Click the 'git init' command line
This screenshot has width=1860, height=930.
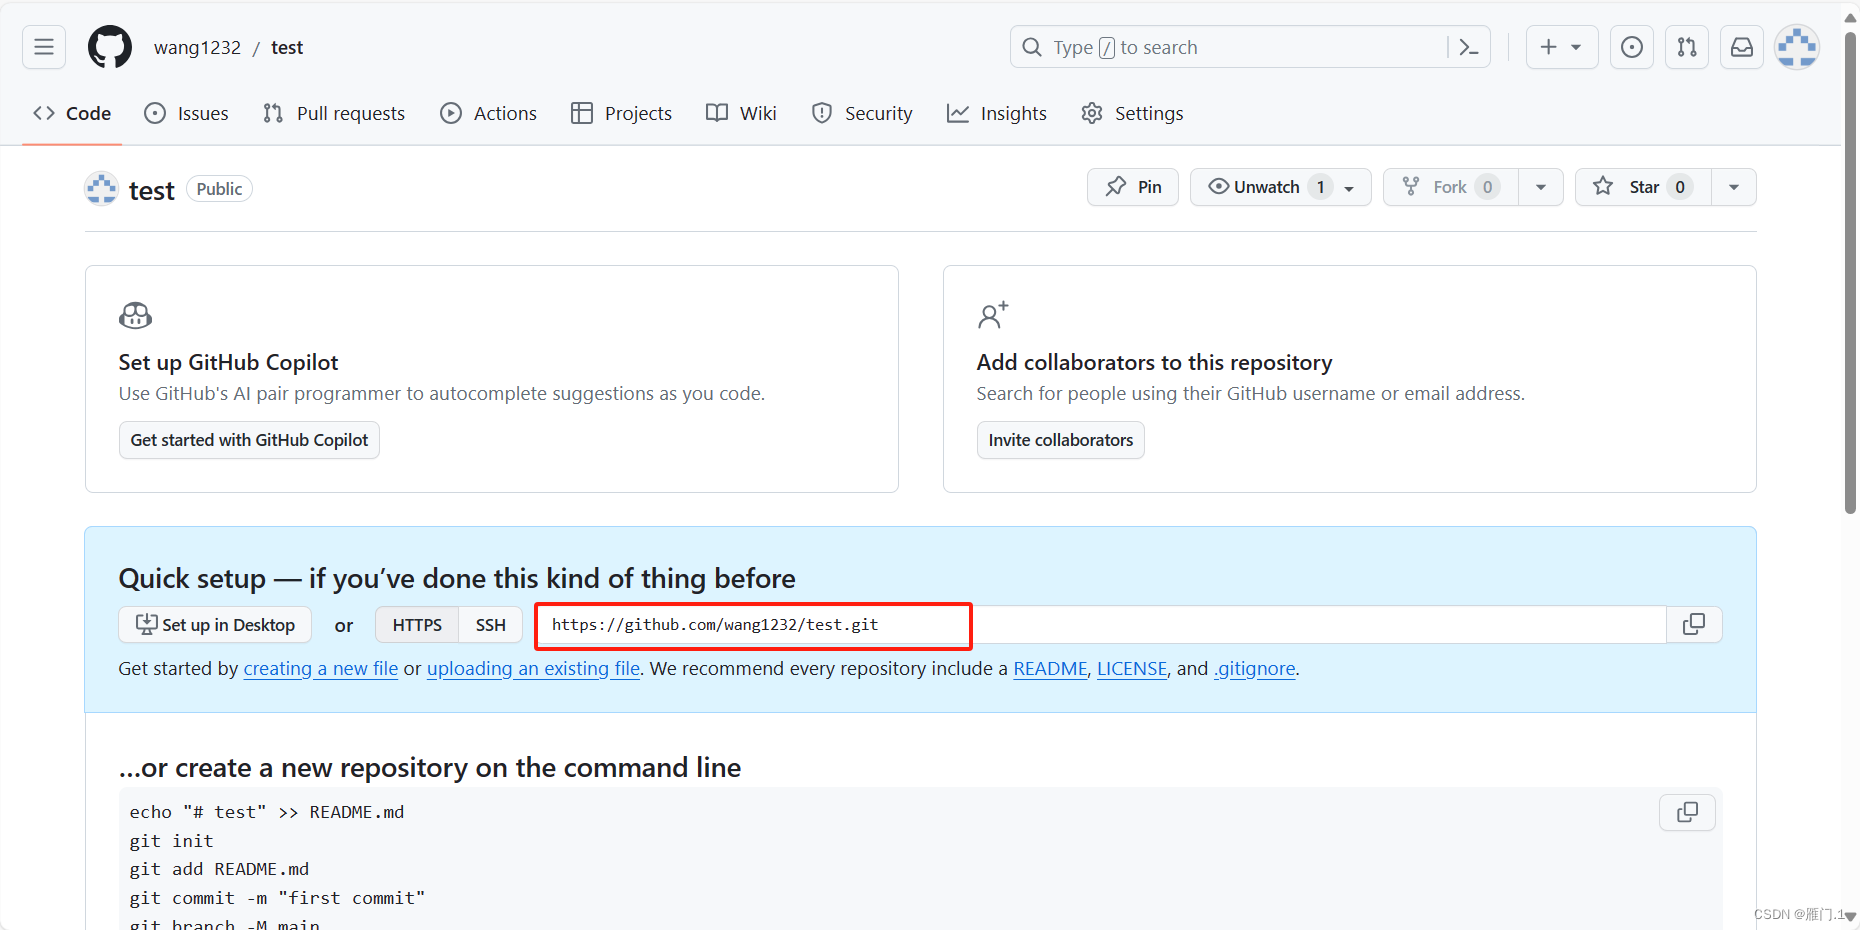171,841
